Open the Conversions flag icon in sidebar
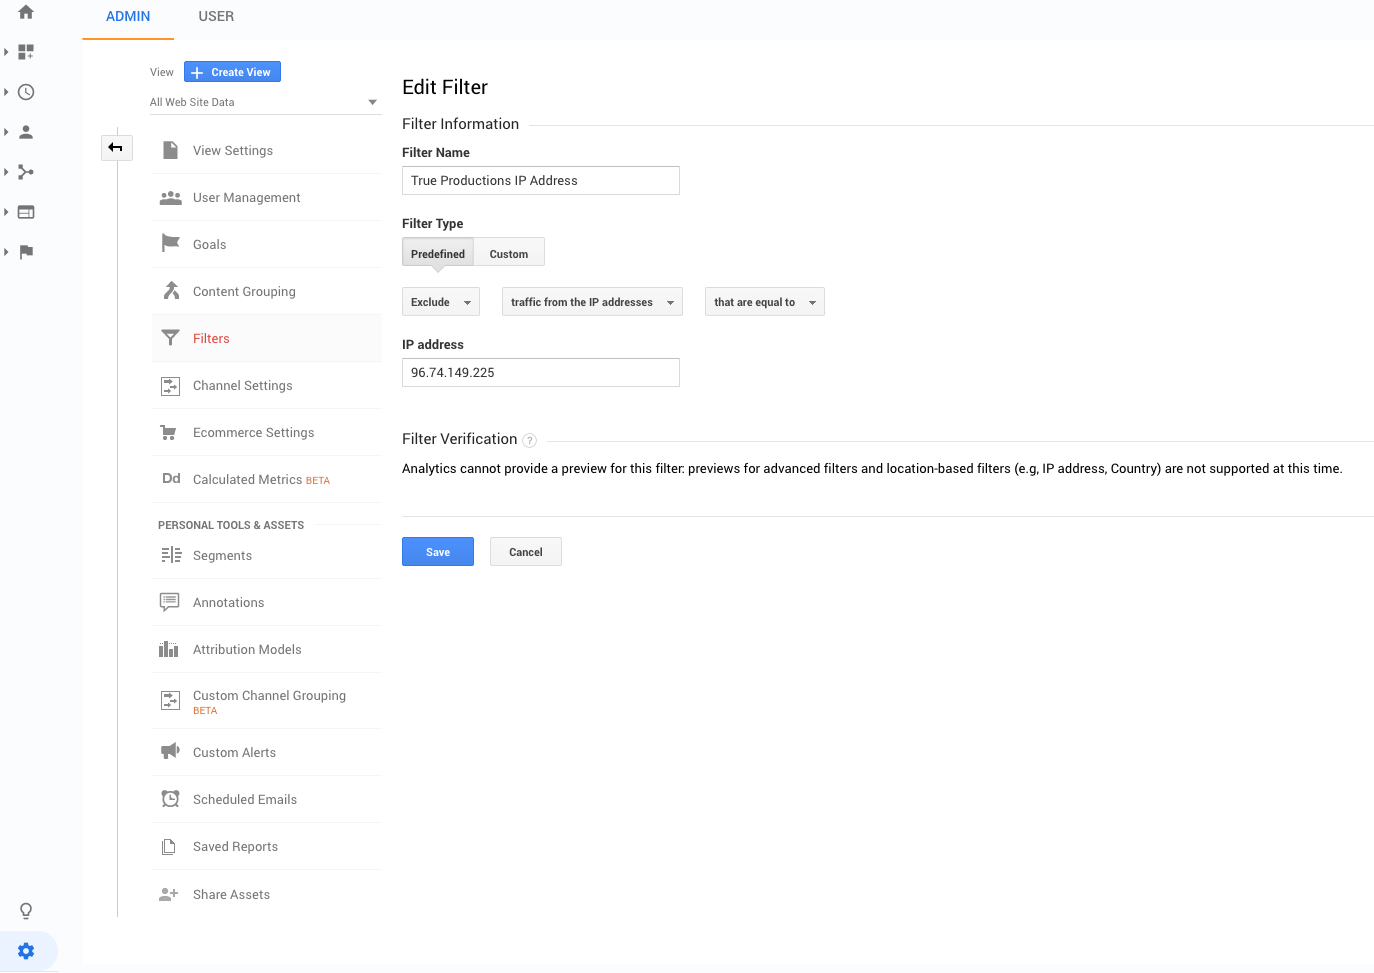1374x973 pixels. click(x=26, y=252)
